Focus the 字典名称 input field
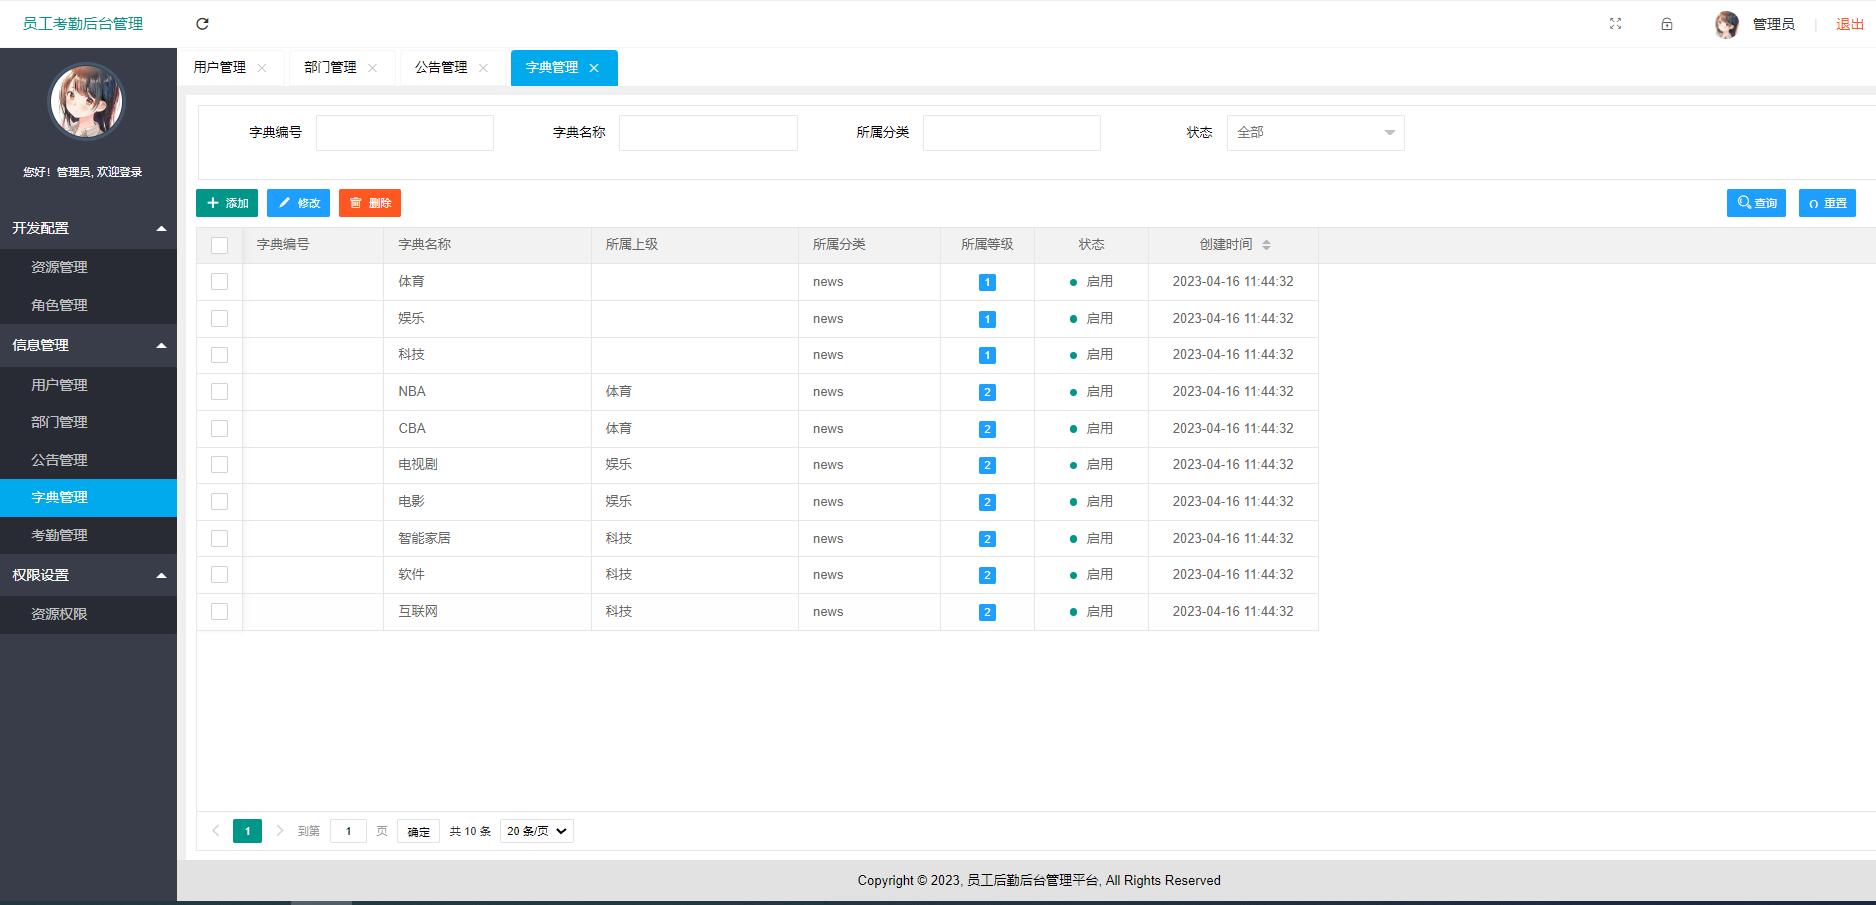The image size is (1876, 905). tap(708, 133)
